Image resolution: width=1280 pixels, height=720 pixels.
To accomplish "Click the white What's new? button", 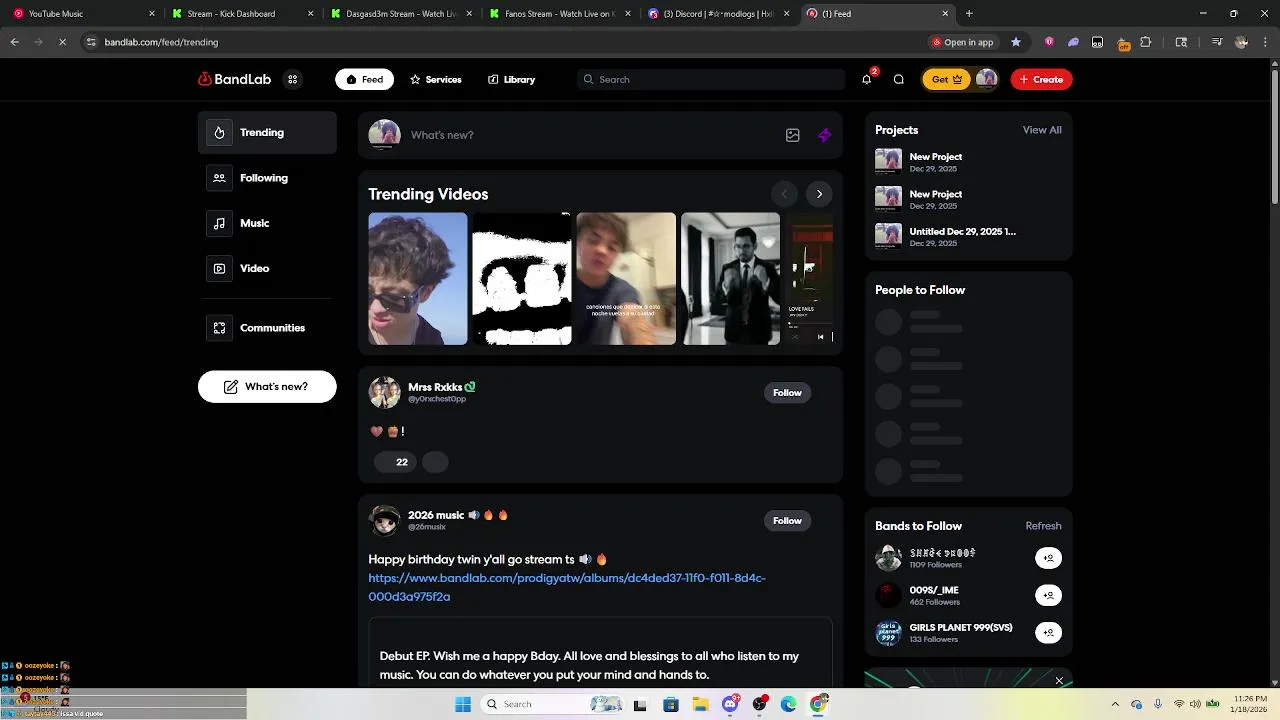I will click(x=267, y=387).
